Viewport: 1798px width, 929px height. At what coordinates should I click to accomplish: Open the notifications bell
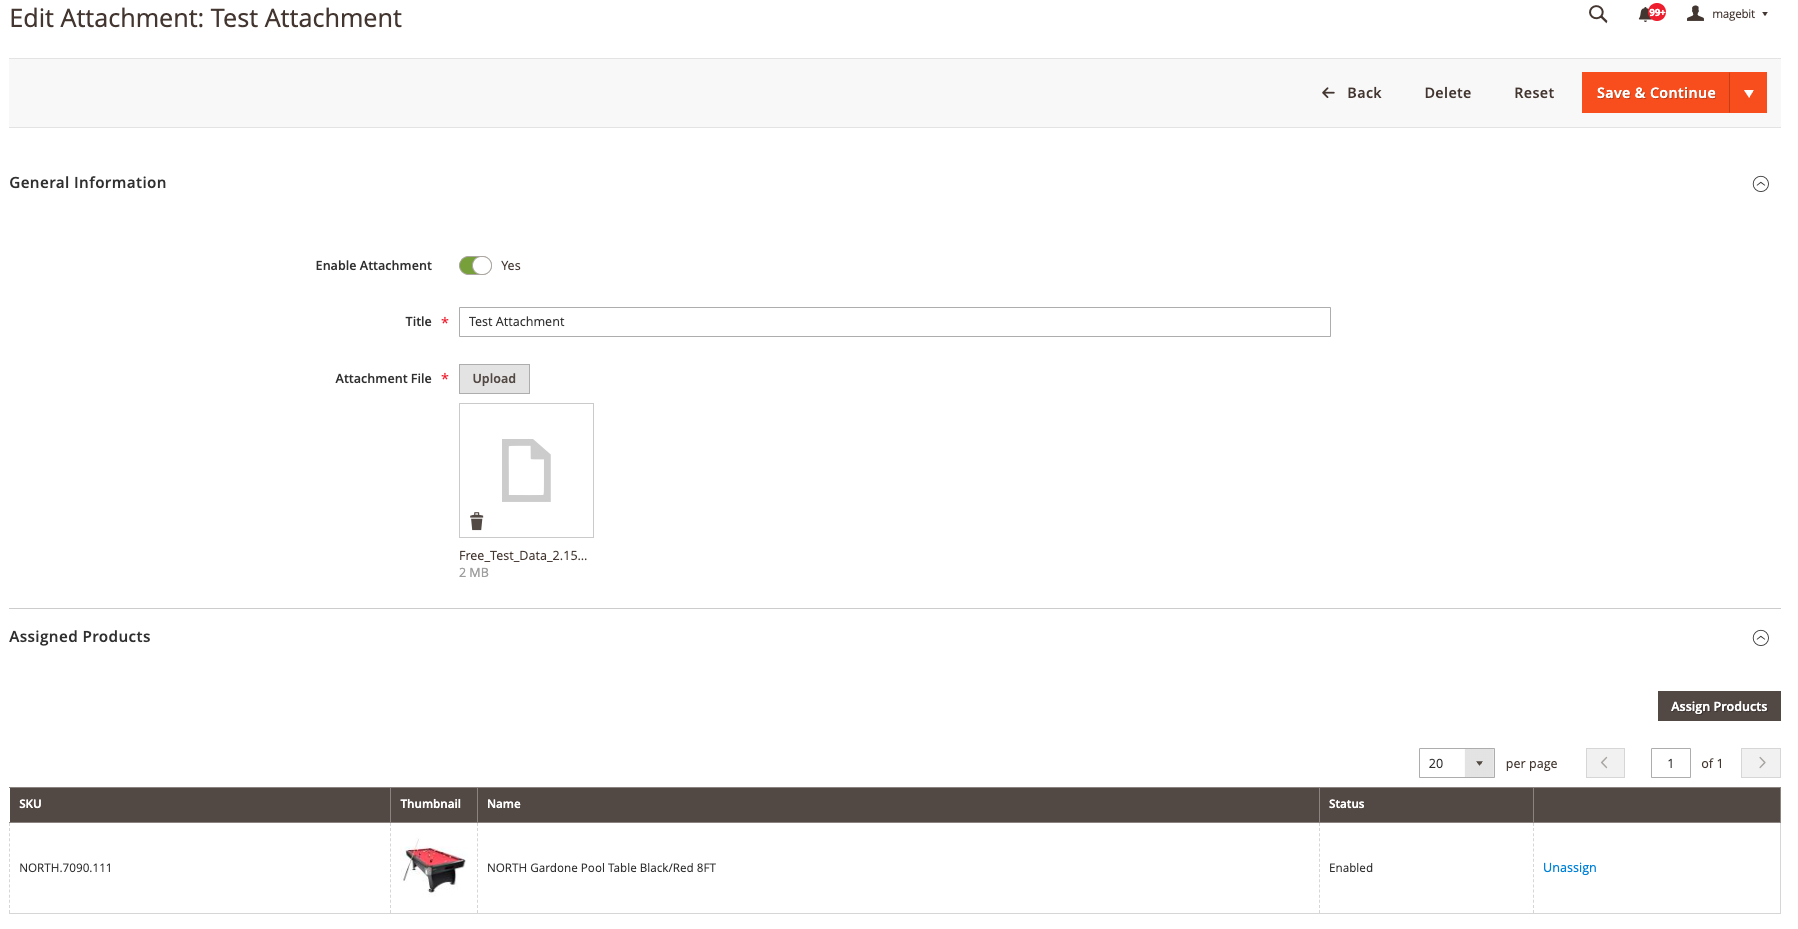[1645, 14]
